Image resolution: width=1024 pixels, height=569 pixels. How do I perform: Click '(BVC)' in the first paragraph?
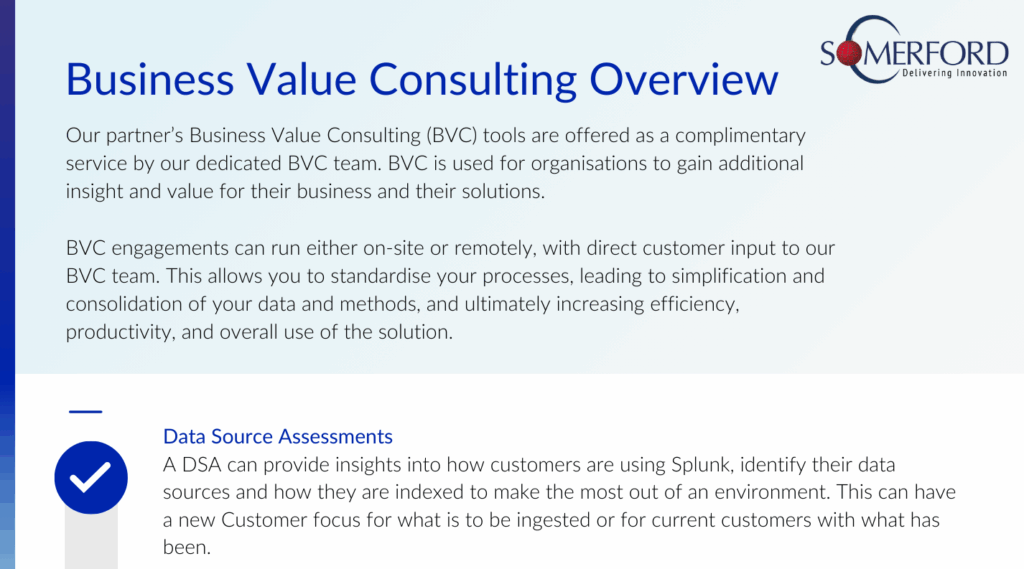coord(452,136)
